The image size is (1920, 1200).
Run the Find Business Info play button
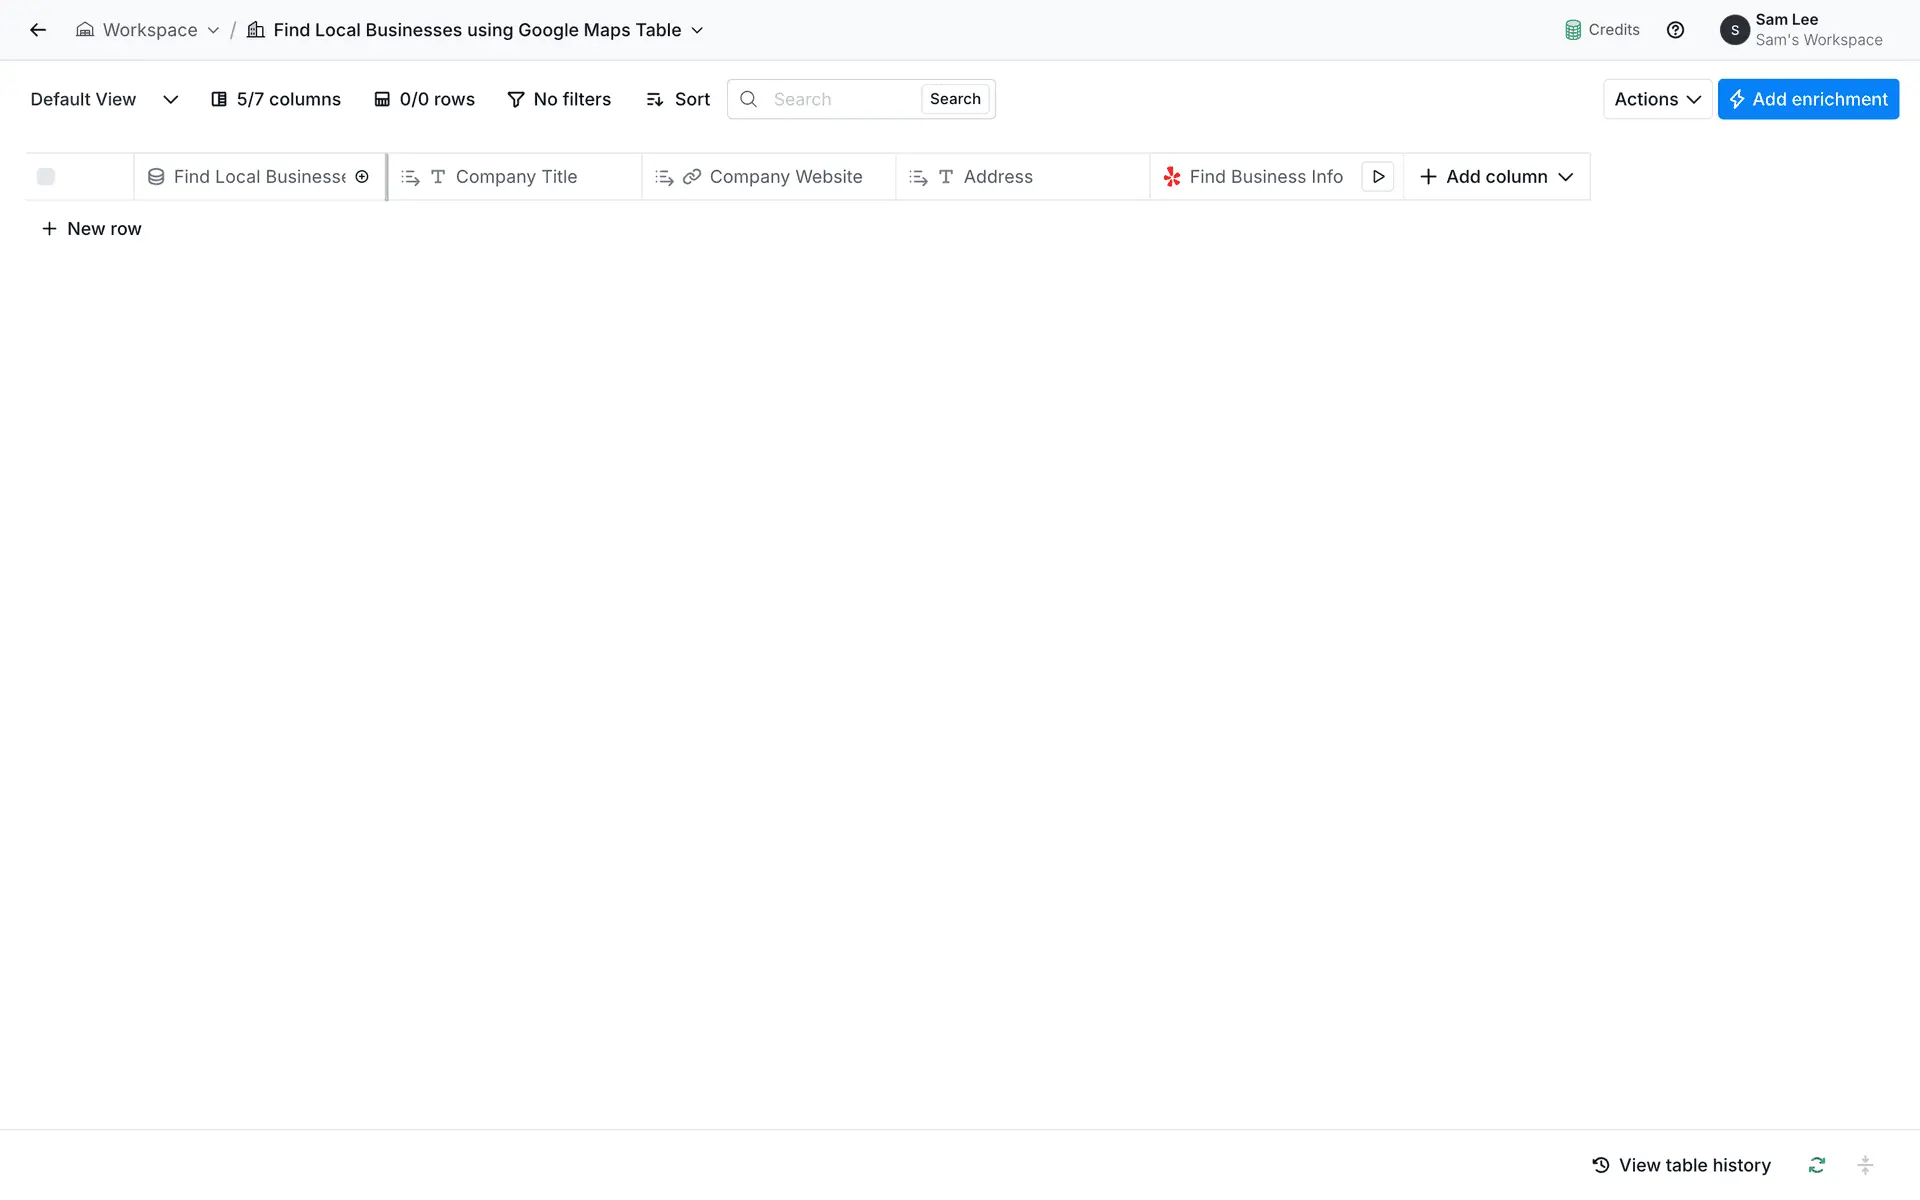[x=1378, y=177]
